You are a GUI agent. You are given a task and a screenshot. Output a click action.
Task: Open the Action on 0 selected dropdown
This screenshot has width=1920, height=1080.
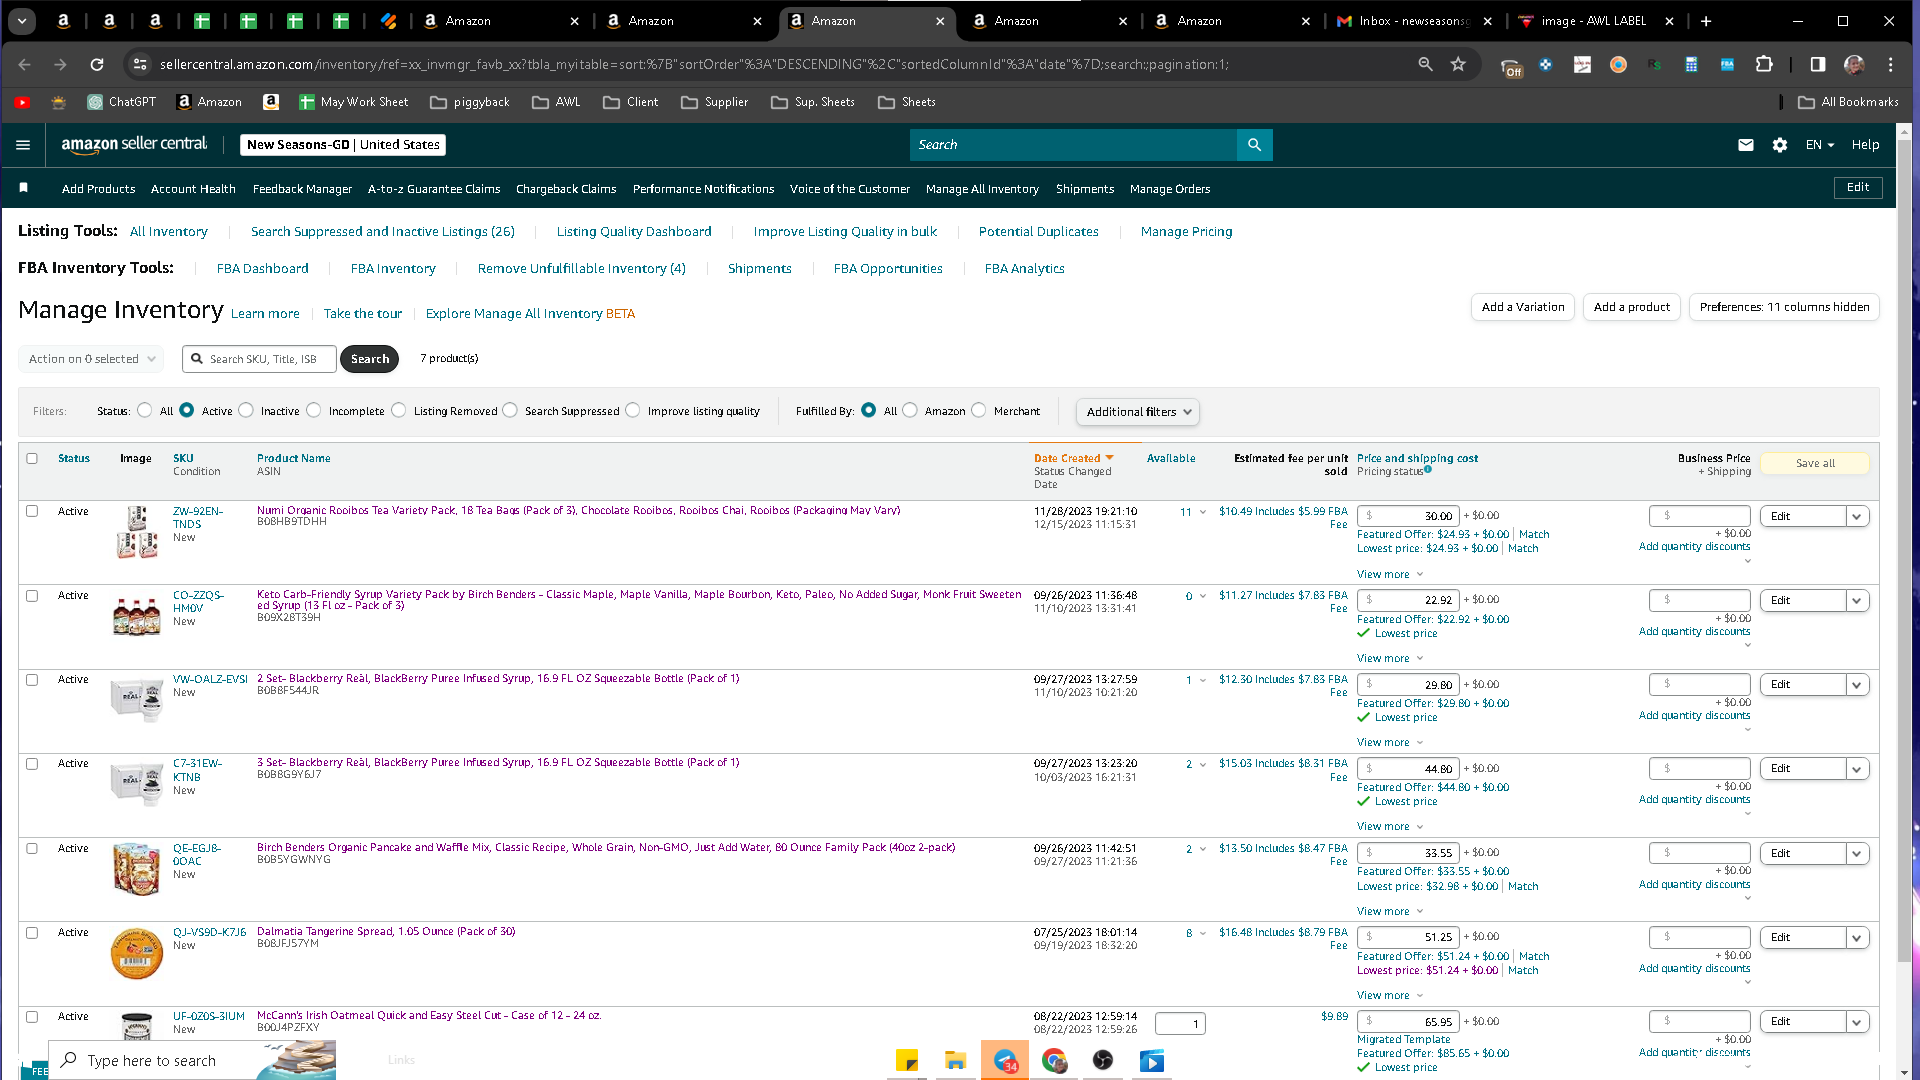click(x=91, y=359)
